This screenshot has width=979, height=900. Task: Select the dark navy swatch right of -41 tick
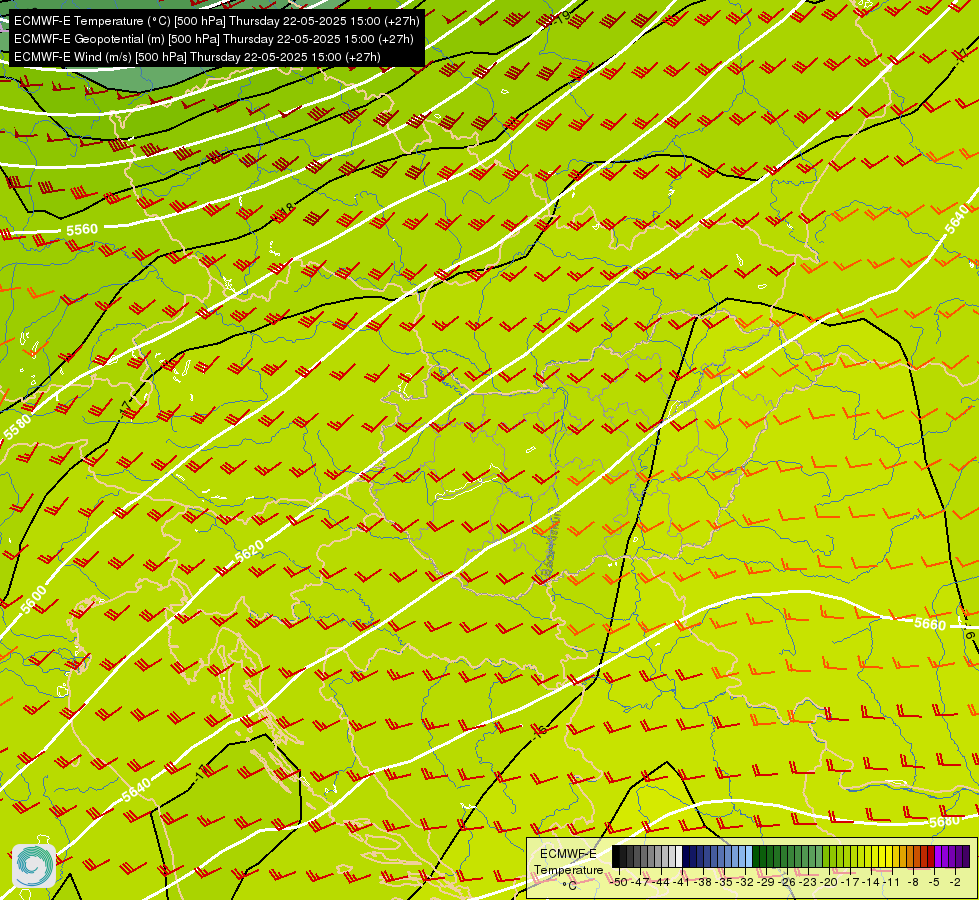[x=686, y=856]
